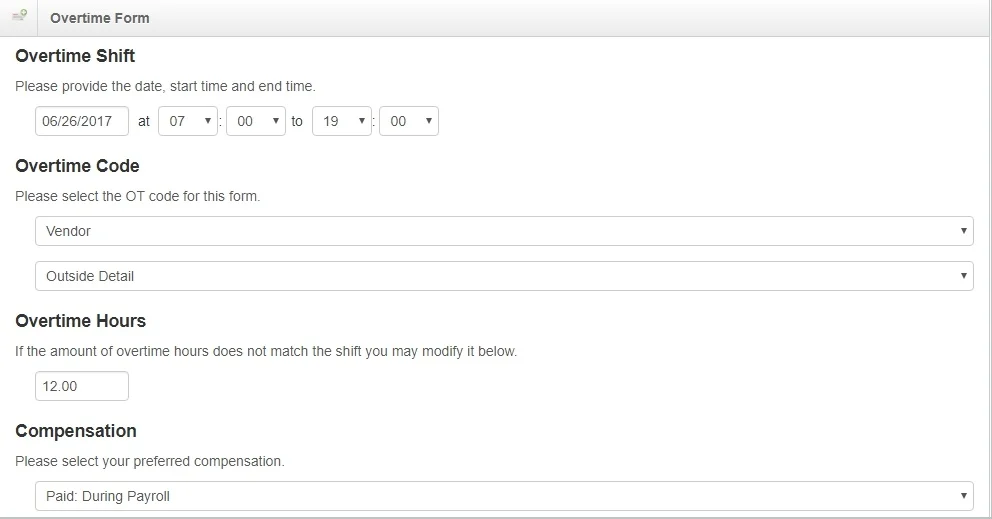Click 'Please provide the date' instruction text

click(165, 86)
